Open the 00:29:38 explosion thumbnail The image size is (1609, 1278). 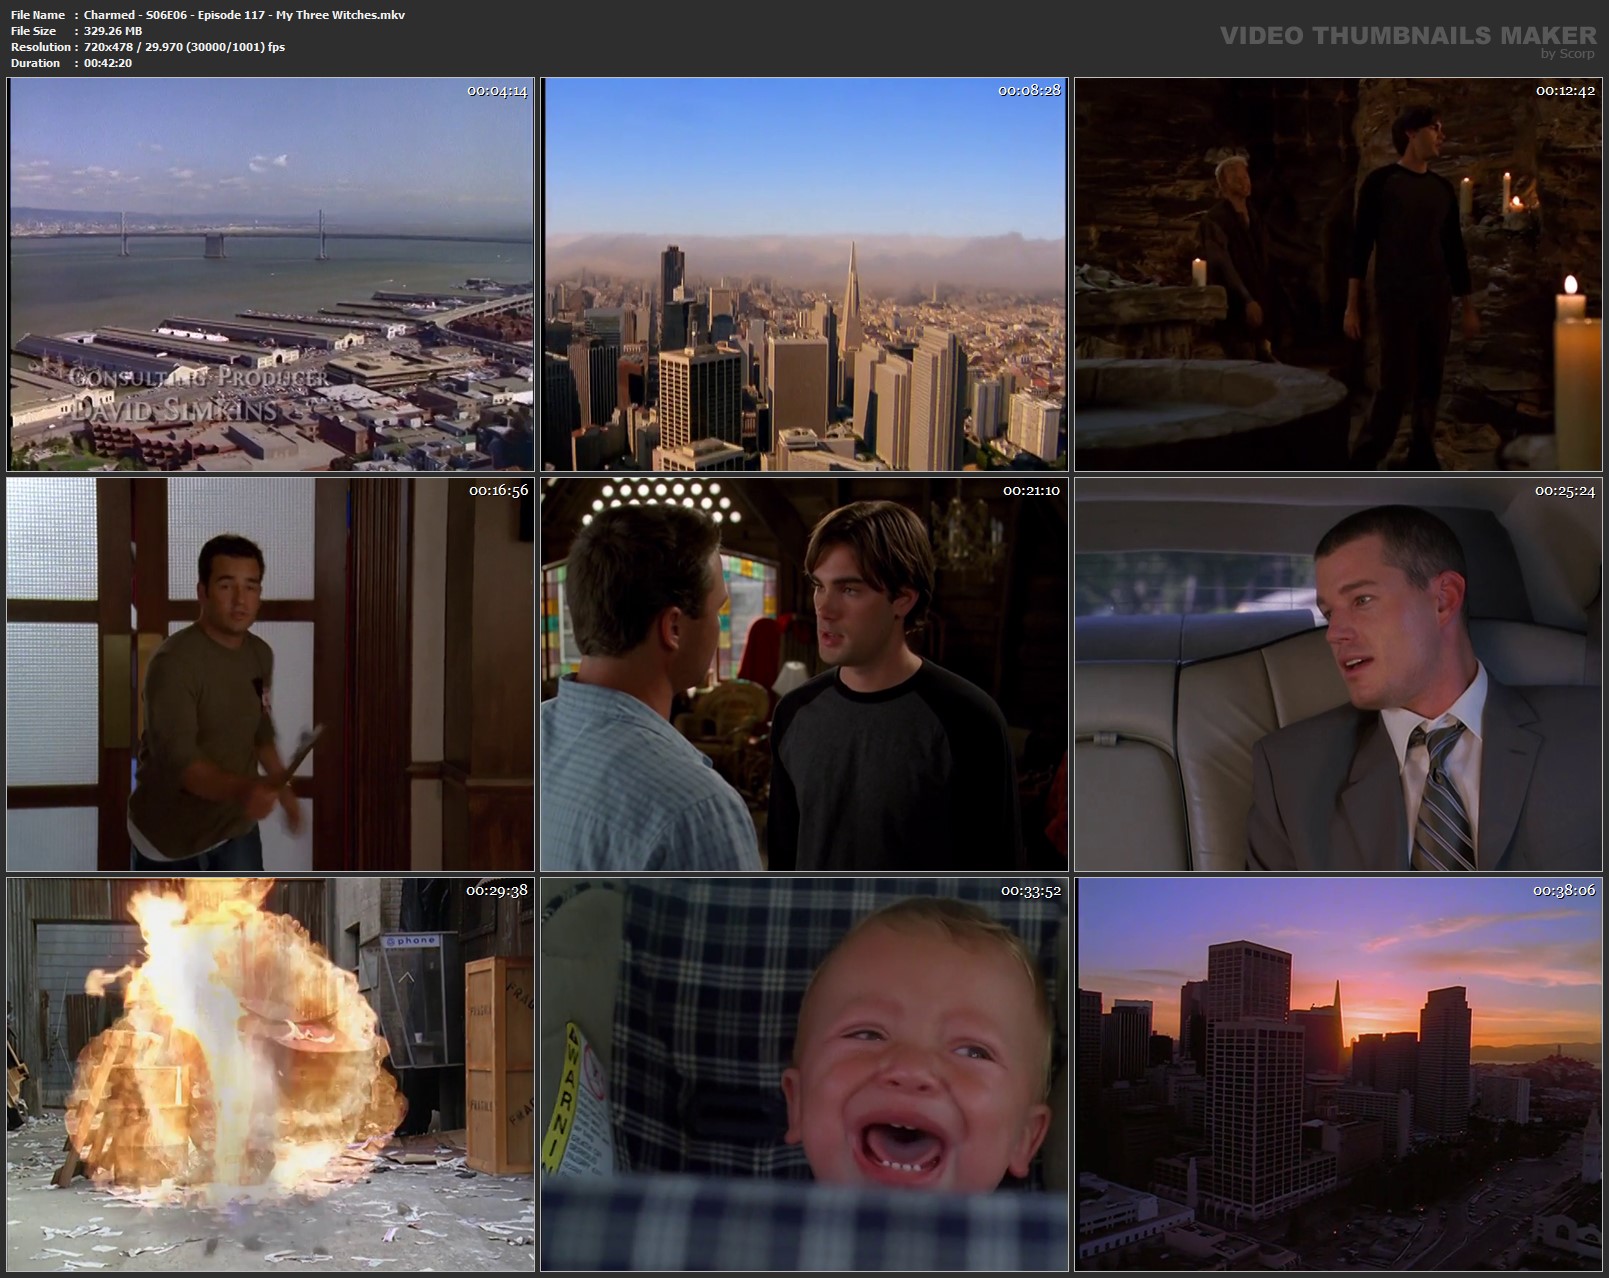[x=271, y=1075]
